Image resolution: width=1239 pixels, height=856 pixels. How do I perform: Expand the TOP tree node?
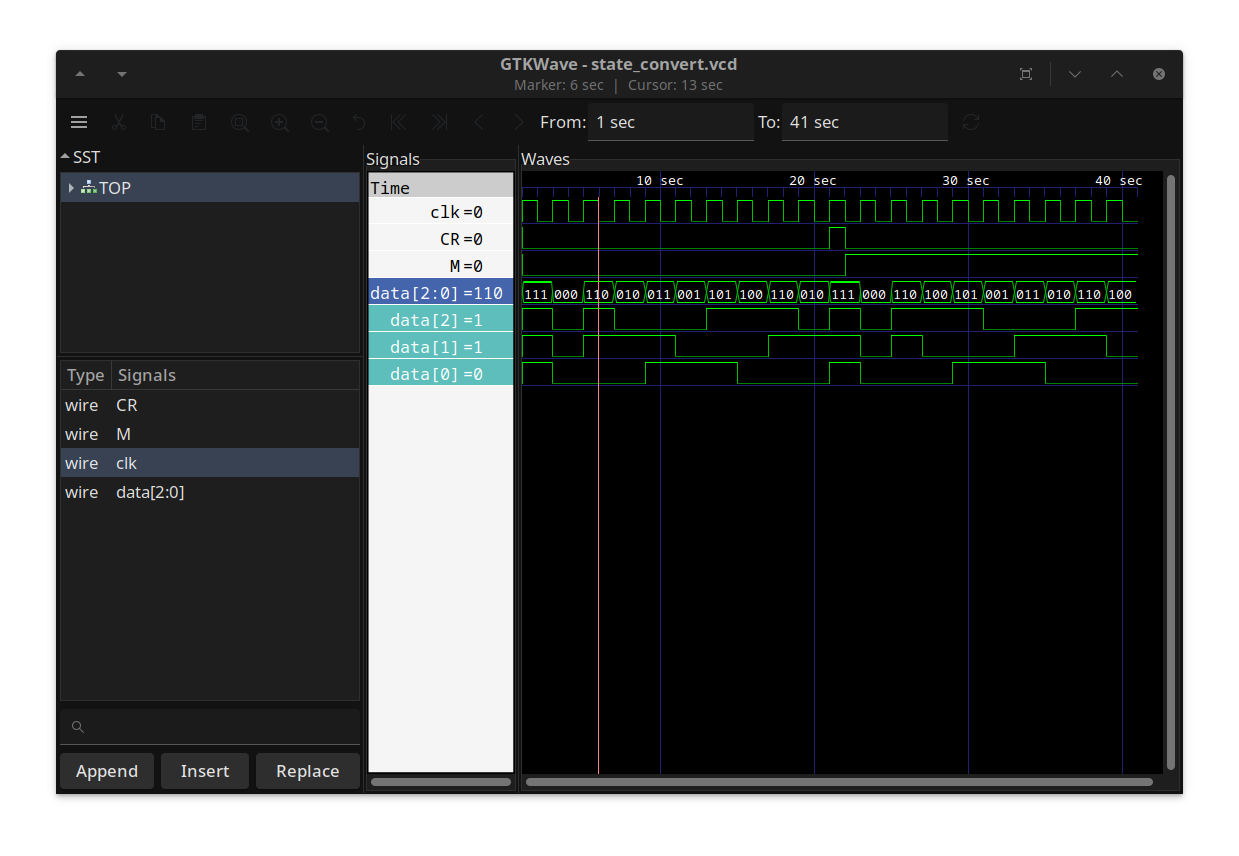[71, 188]
